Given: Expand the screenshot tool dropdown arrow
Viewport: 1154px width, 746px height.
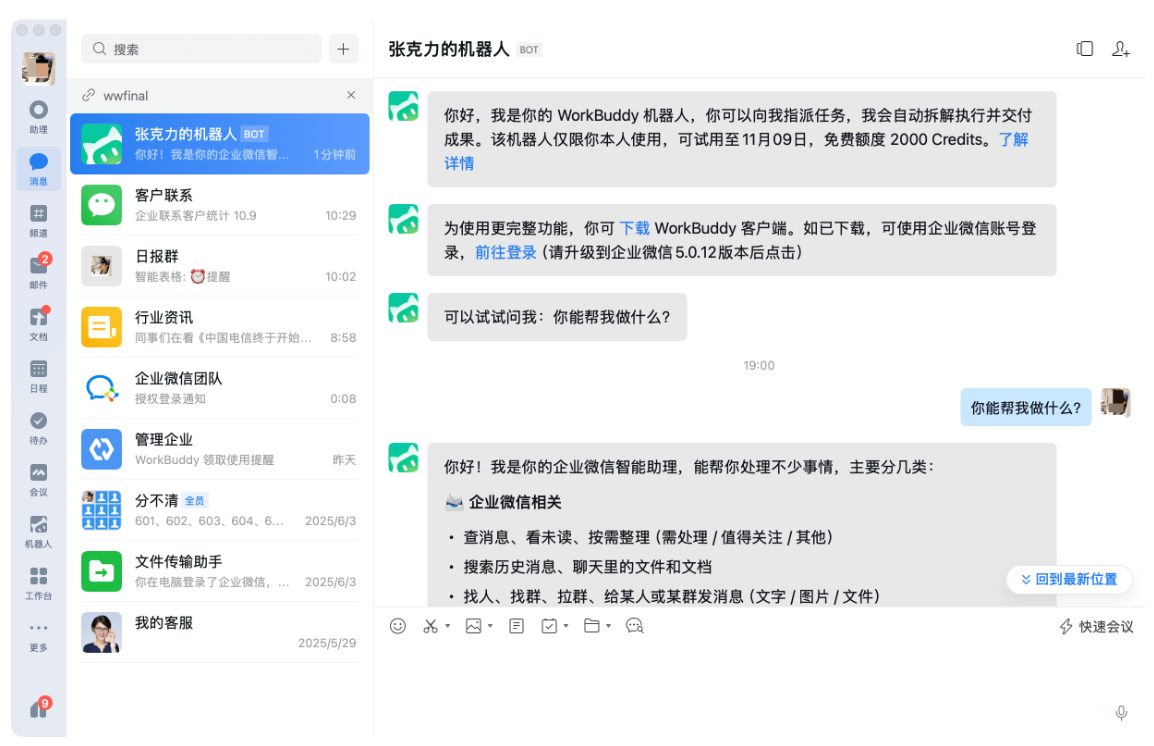Looking at the screenshot, I should (447, 627).
